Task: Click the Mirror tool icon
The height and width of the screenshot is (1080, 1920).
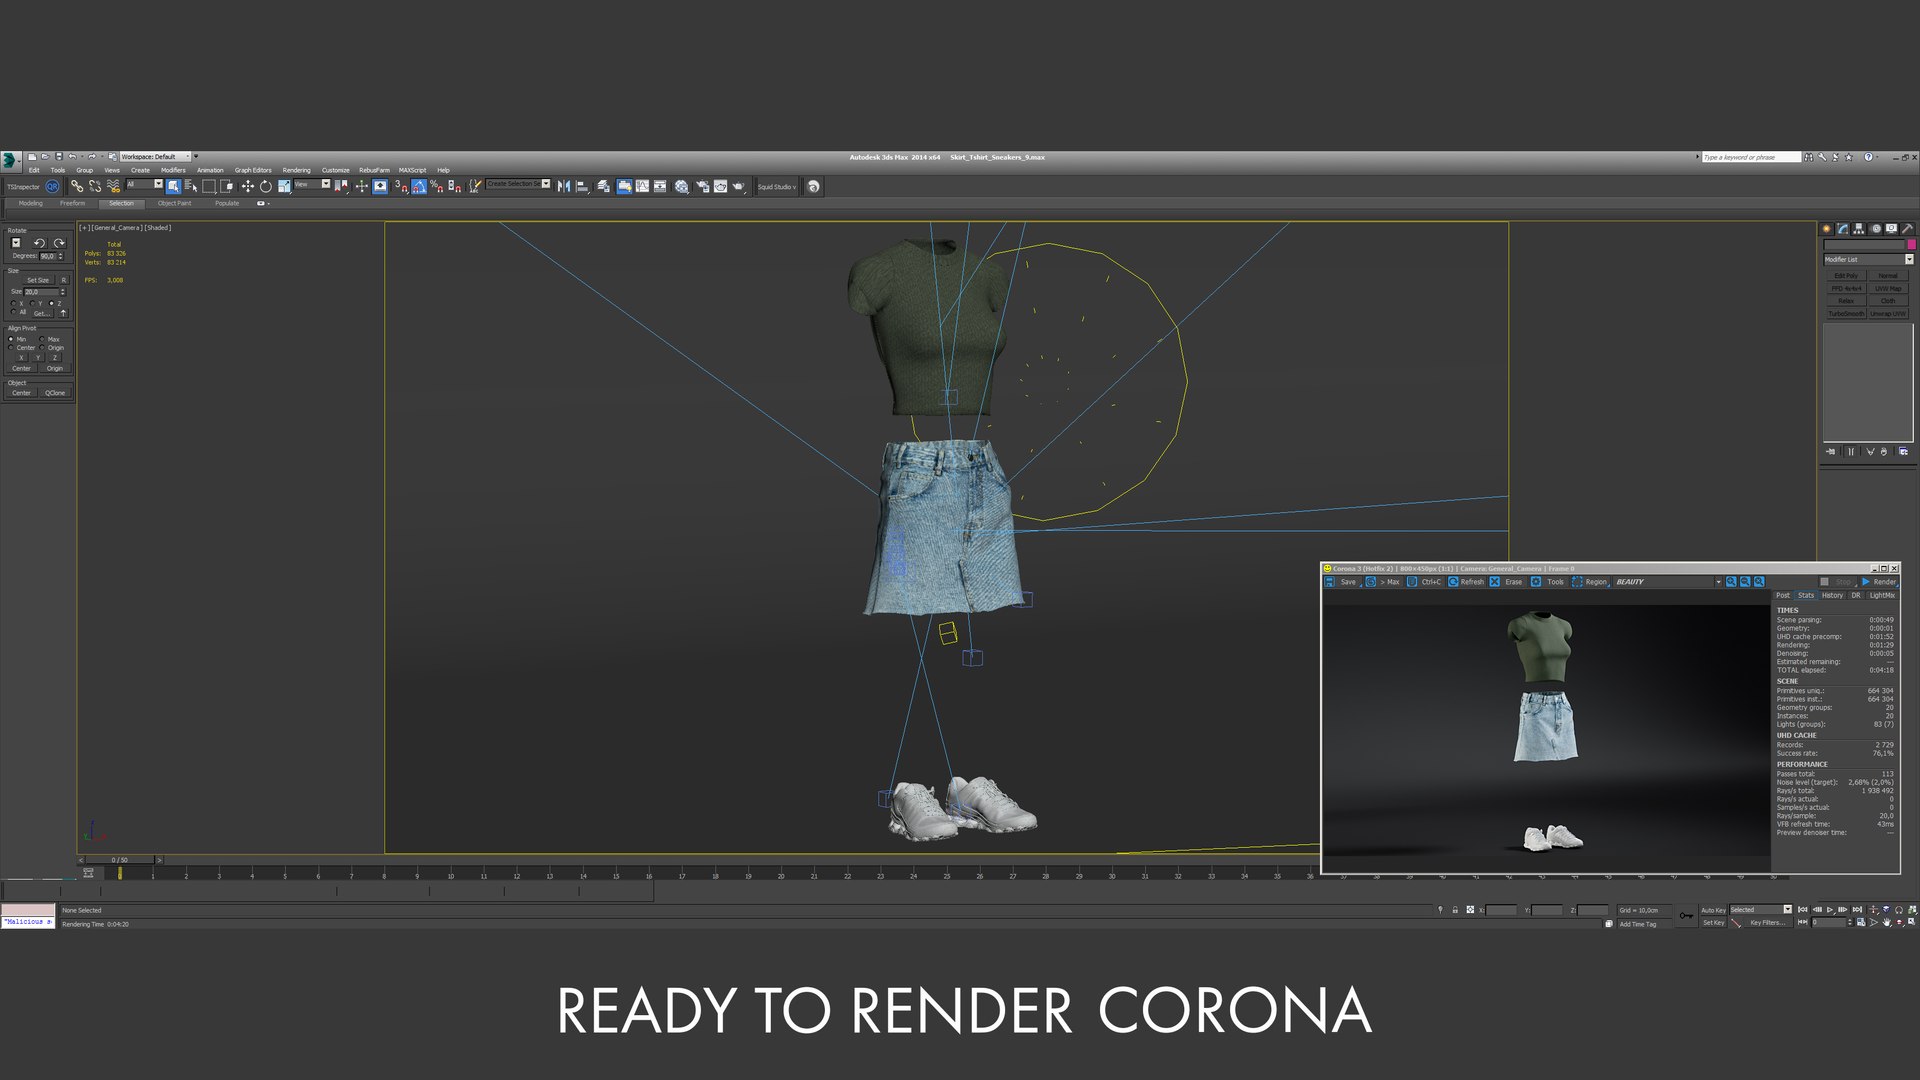Action: pos(563,187)
